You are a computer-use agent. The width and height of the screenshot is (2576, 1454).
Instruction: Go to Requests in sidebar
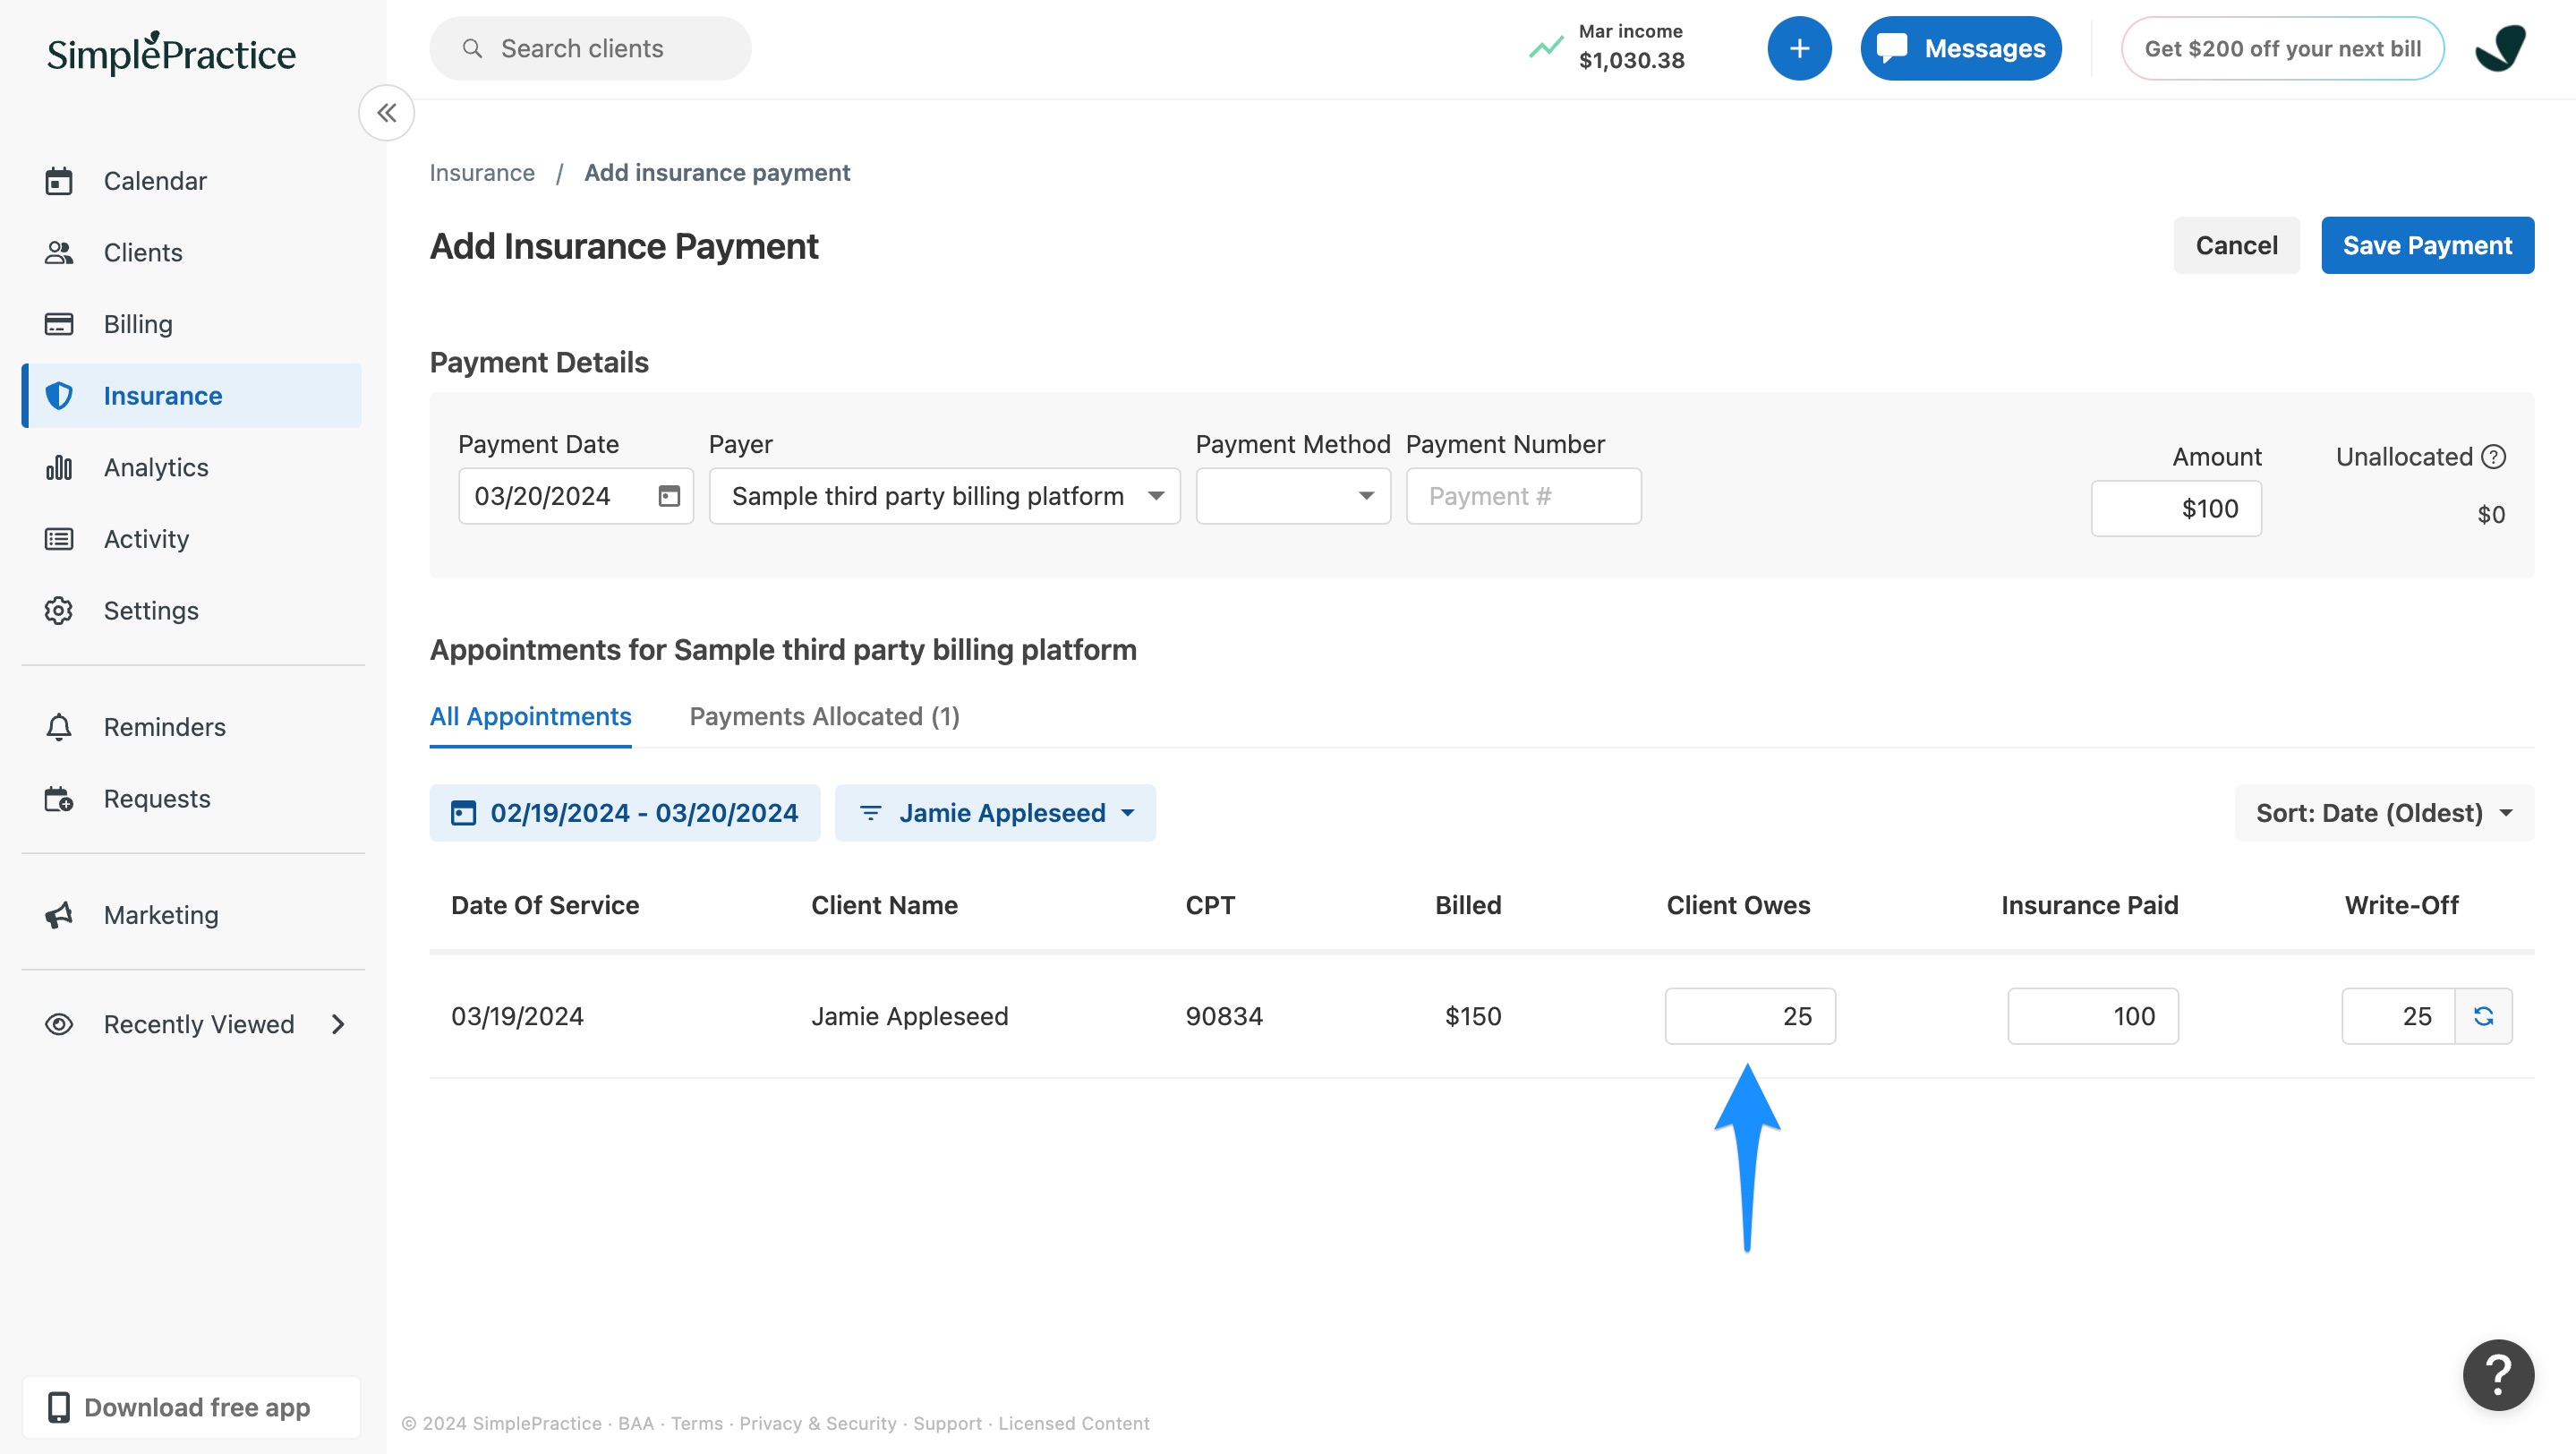(192, 799)
